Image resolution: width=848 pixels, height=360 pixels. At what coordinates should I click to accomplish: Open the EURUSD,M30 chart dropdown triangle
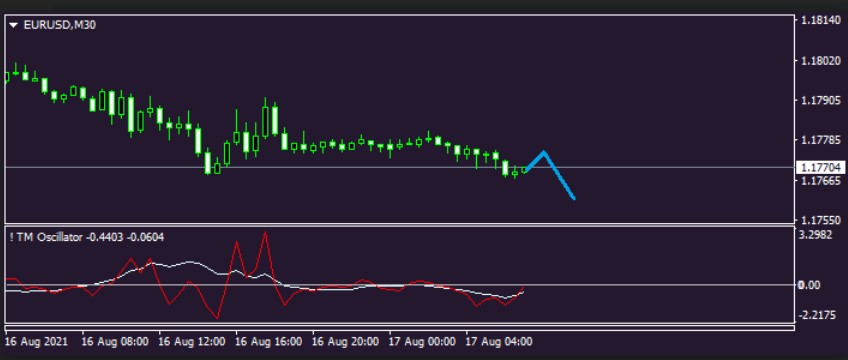click(14, 25)
